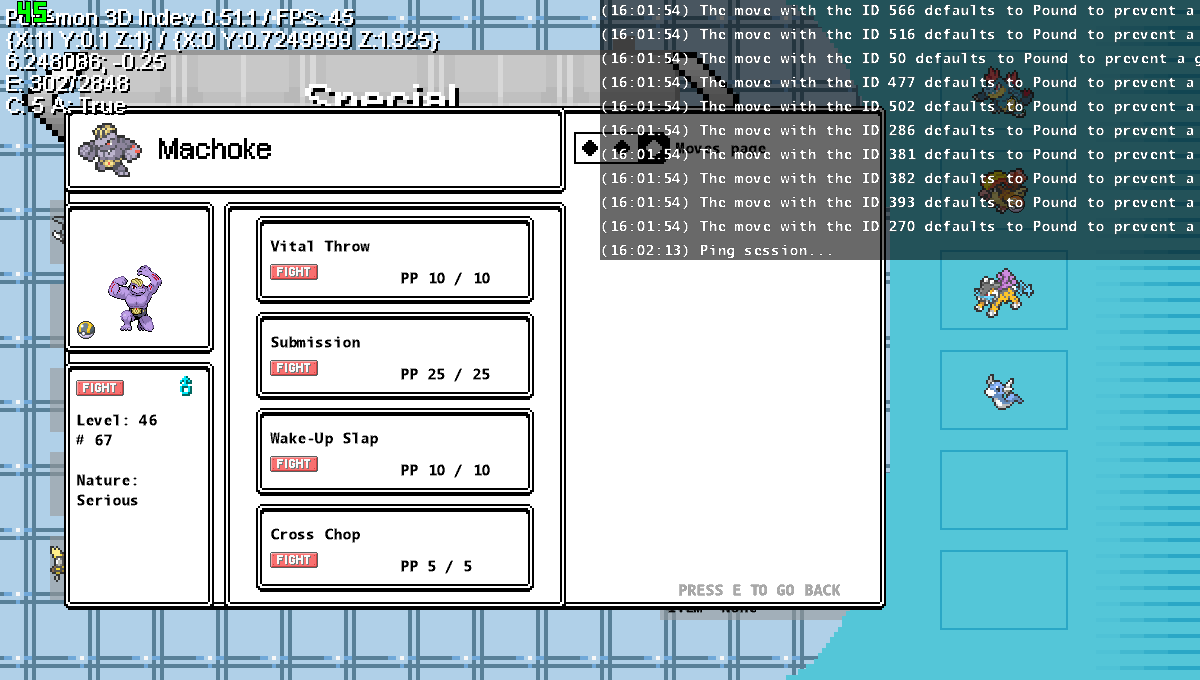Click the FIGHT badge under Vital Throw

coord(294,272)
